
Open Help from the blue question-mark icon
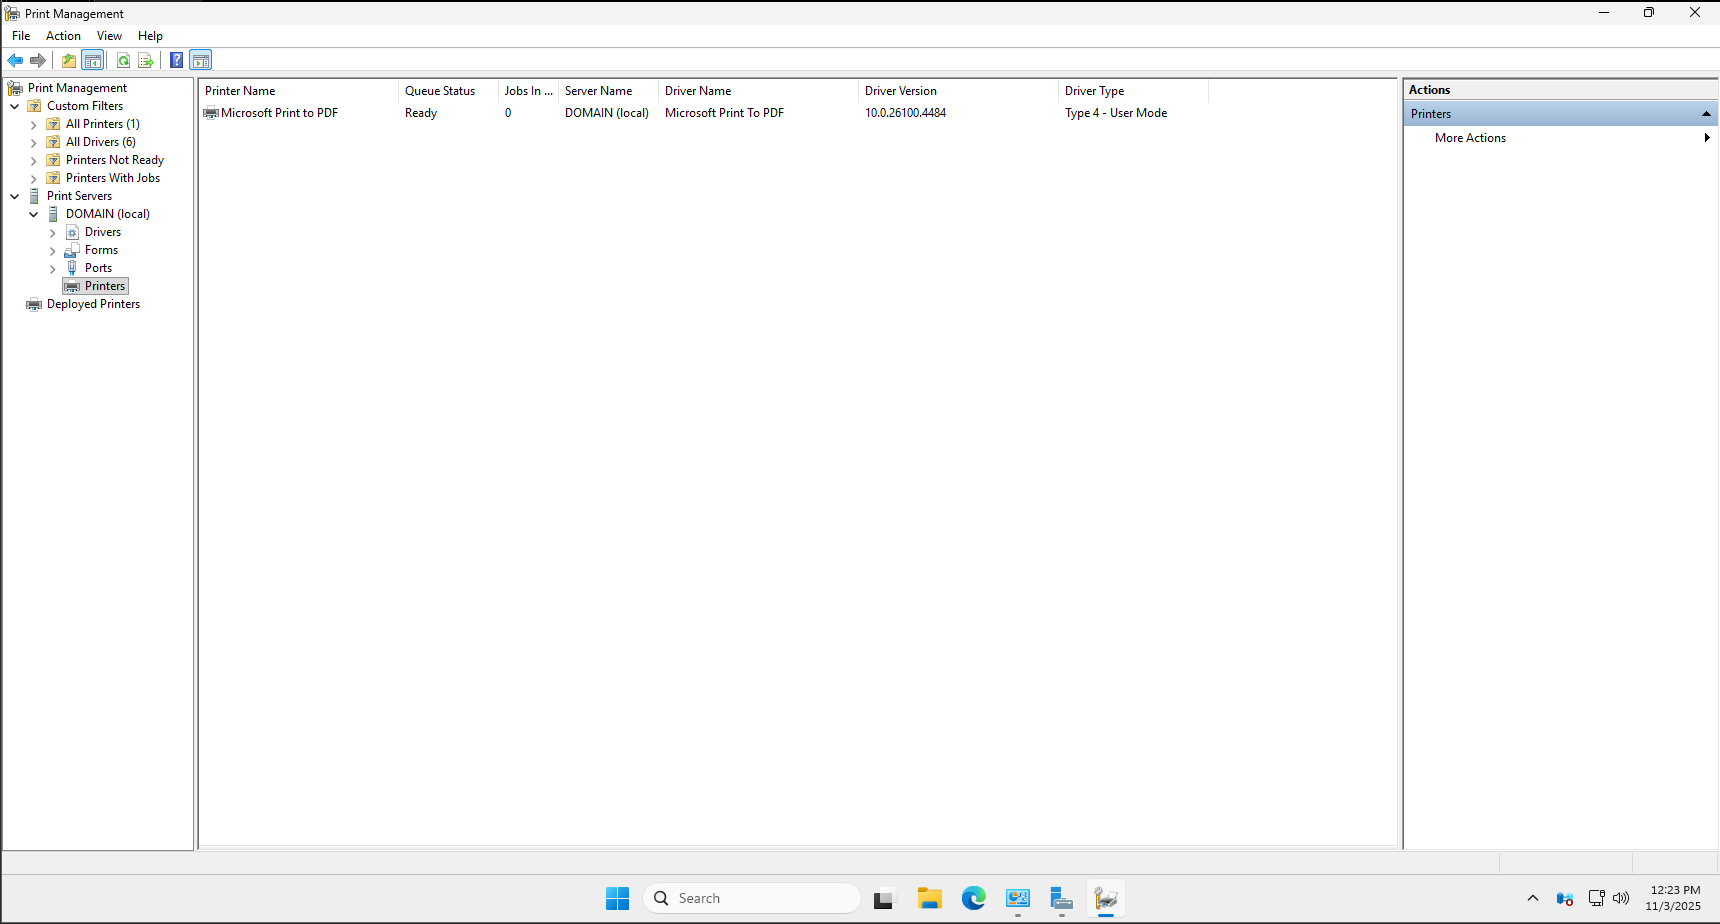click(x=177, y=60)
